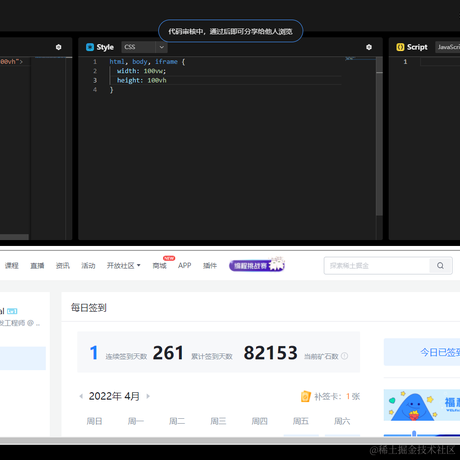Click the Markup panel horizontal scrollbar
Screen dimensions: 460x460
14,237
